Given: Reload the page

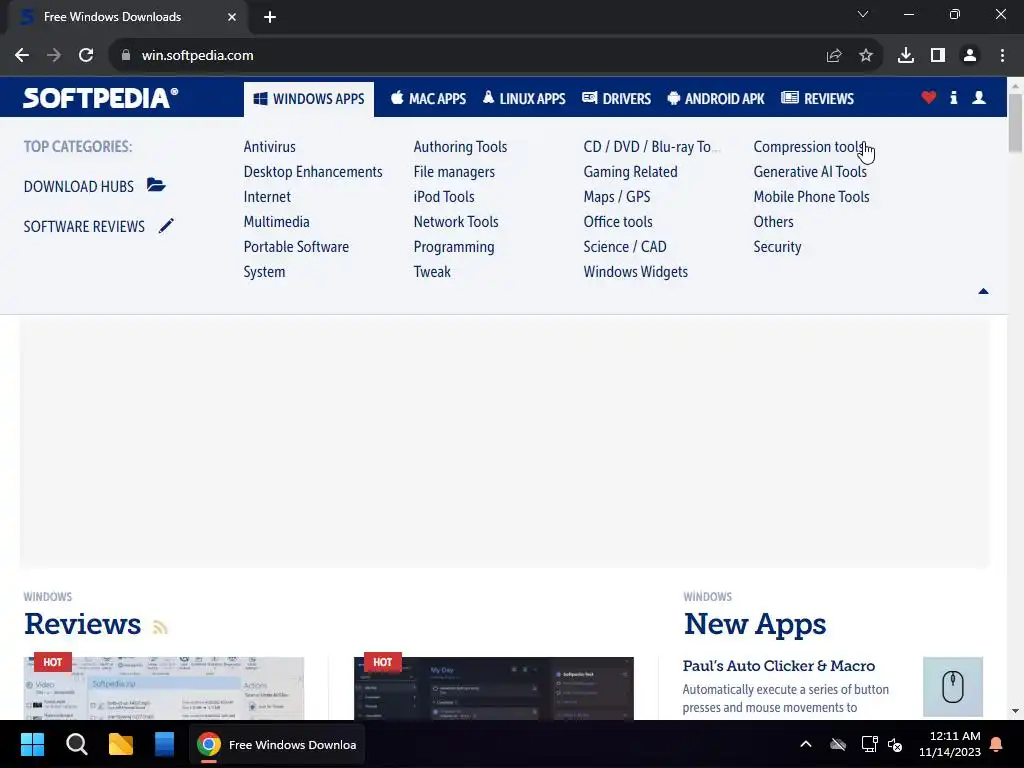Looking at the screenshot, I should [x=86, y=56].
